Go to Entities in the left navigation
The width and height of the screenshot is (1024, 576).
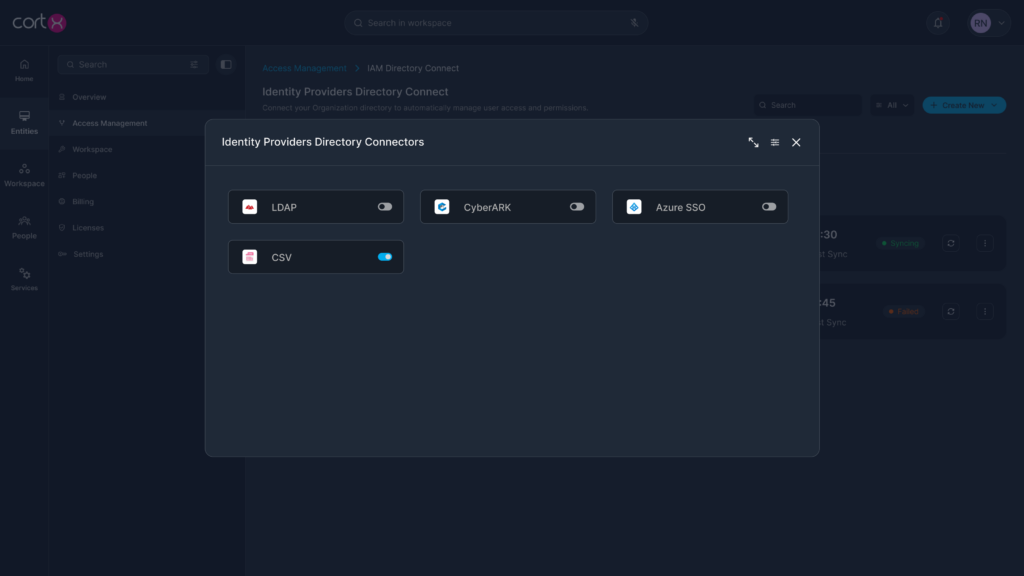pyautogui.click(x=24, y=122)
